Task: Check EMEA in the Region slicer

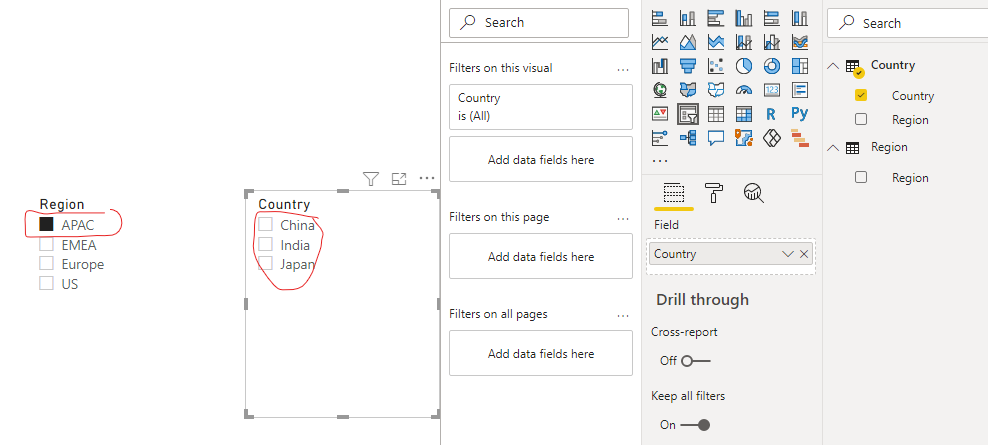Action: click(46, 244)
